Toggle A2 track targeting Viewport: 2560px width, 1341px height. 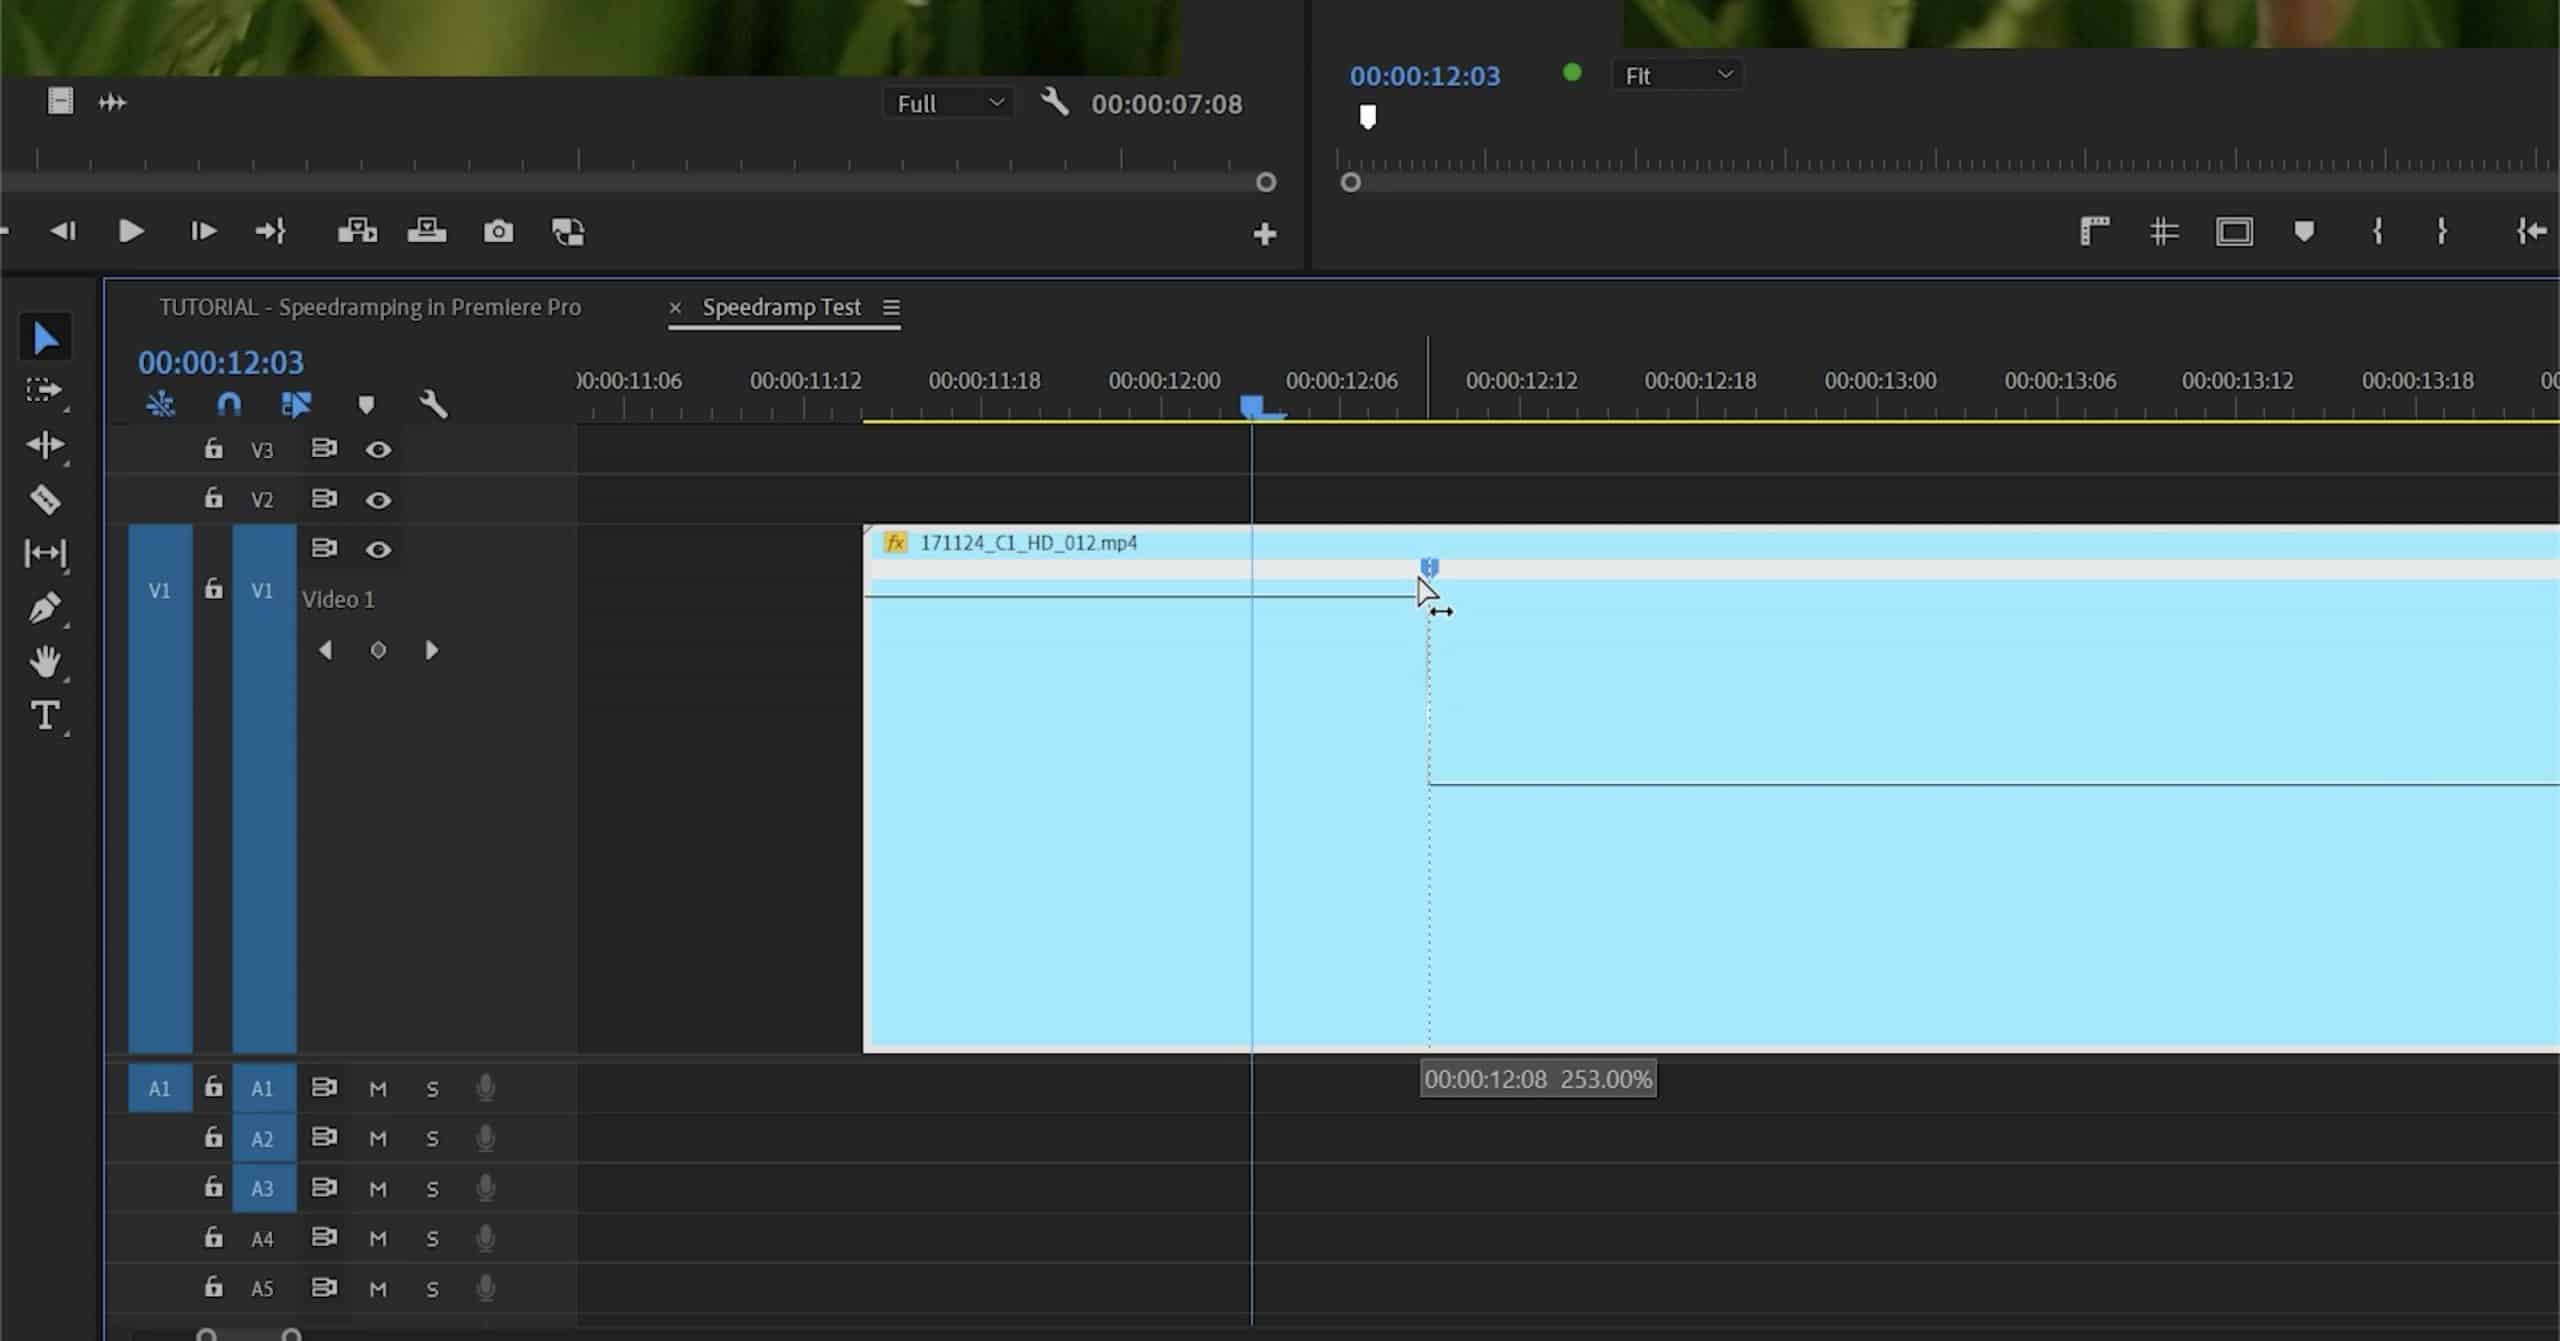click(263, 1139)
